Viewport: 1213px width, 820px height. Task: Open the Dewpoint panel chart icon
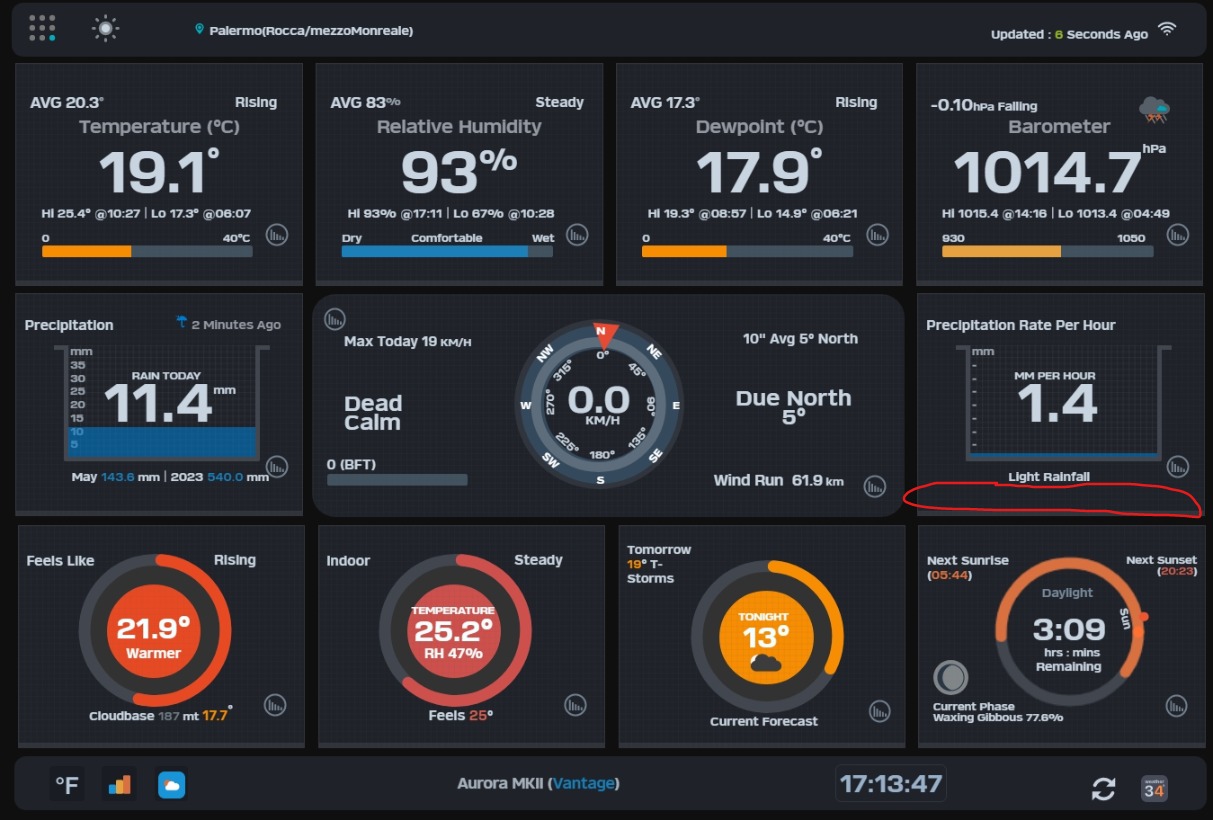click(877, 235)
